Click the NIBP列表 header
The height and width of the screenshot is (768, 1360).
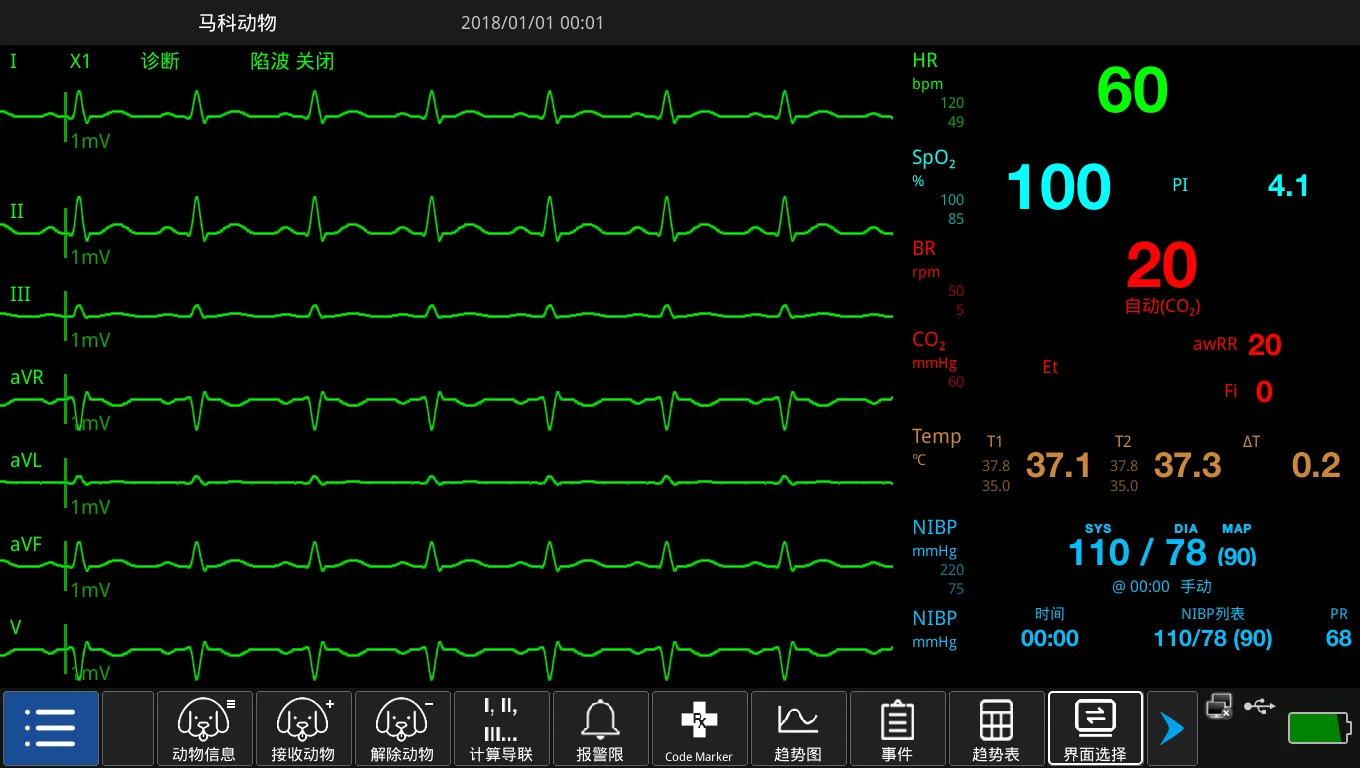(1212, 614)
